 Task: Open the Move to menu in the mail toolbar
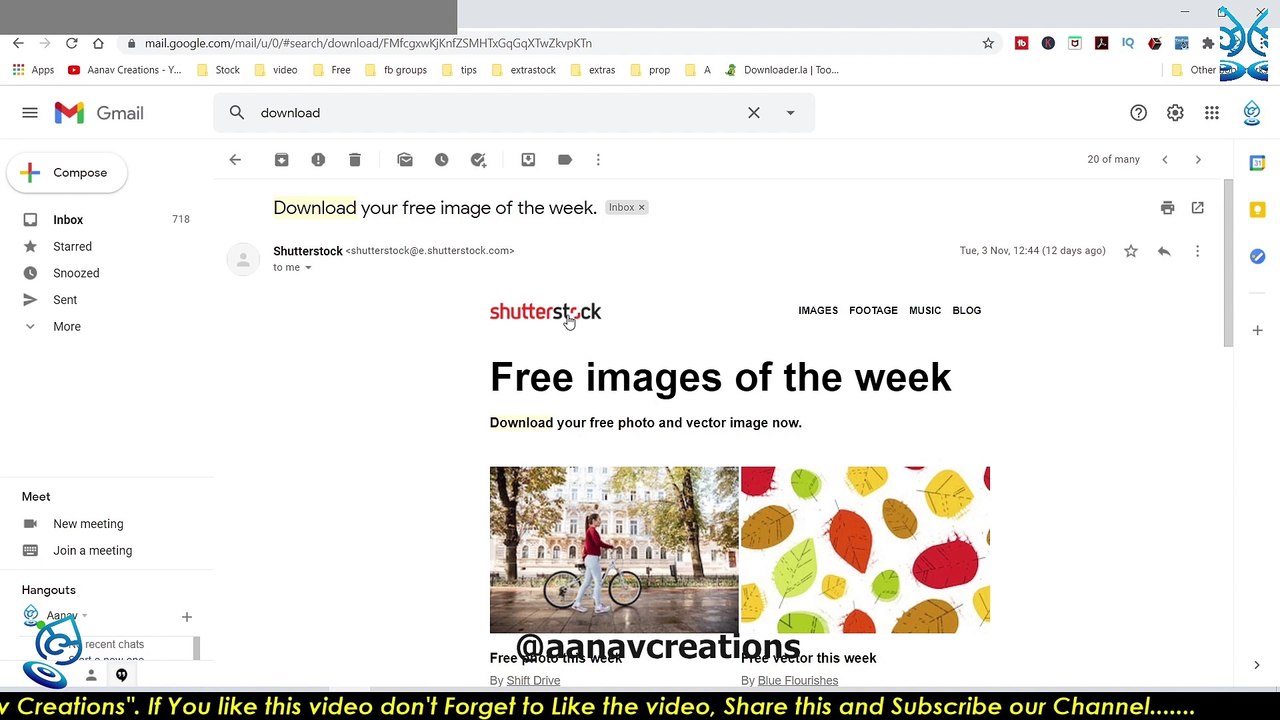528,160
